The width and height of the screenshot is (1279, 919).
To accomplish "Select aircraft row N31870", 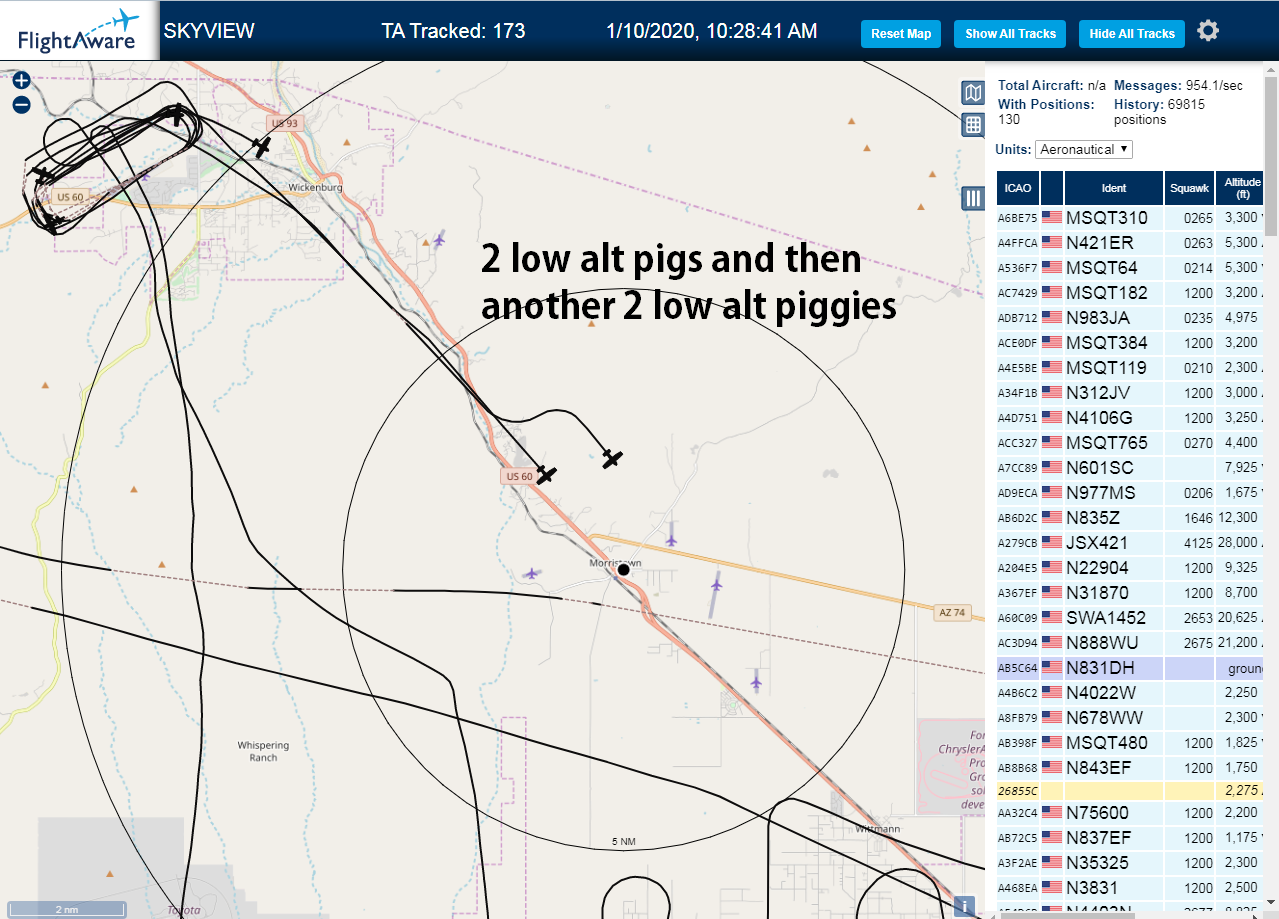I will tap(1130, 592).
